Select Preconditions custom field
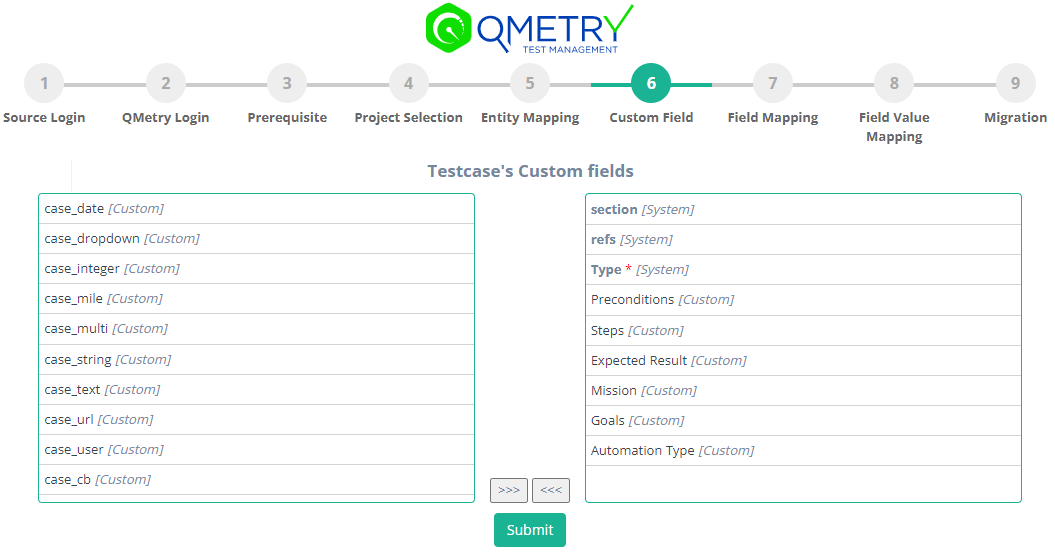The height and width of the screenshot is (555, 1055). 803,300
